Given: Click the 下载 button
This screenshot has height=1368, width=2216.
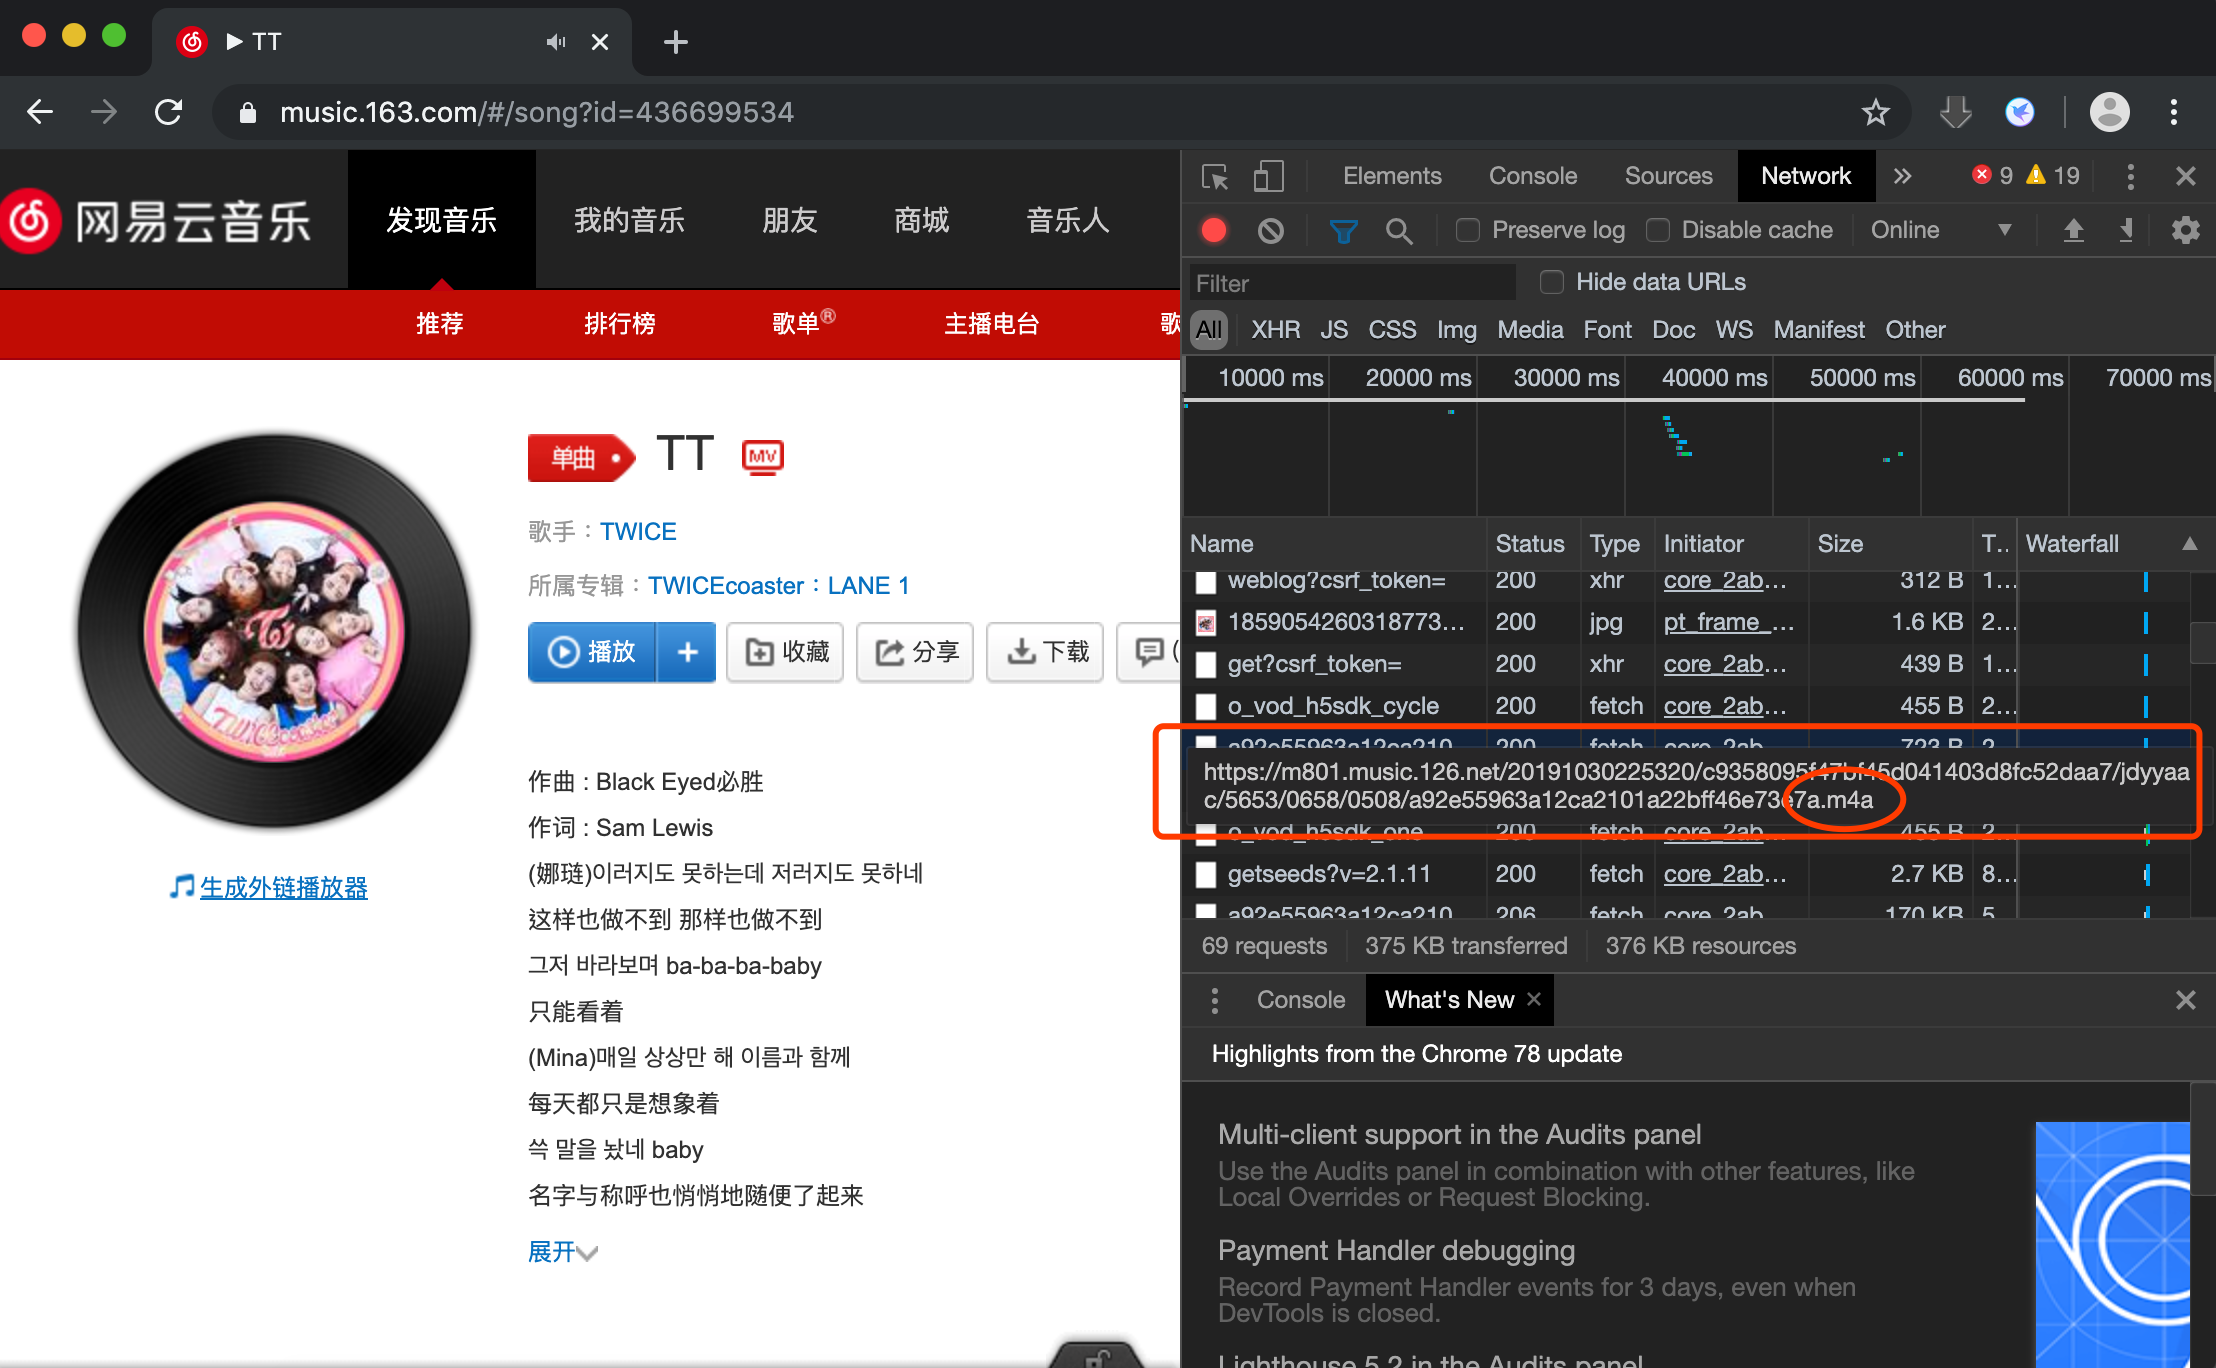Looking at the screenshot, I should click(x=1045, y=652).
